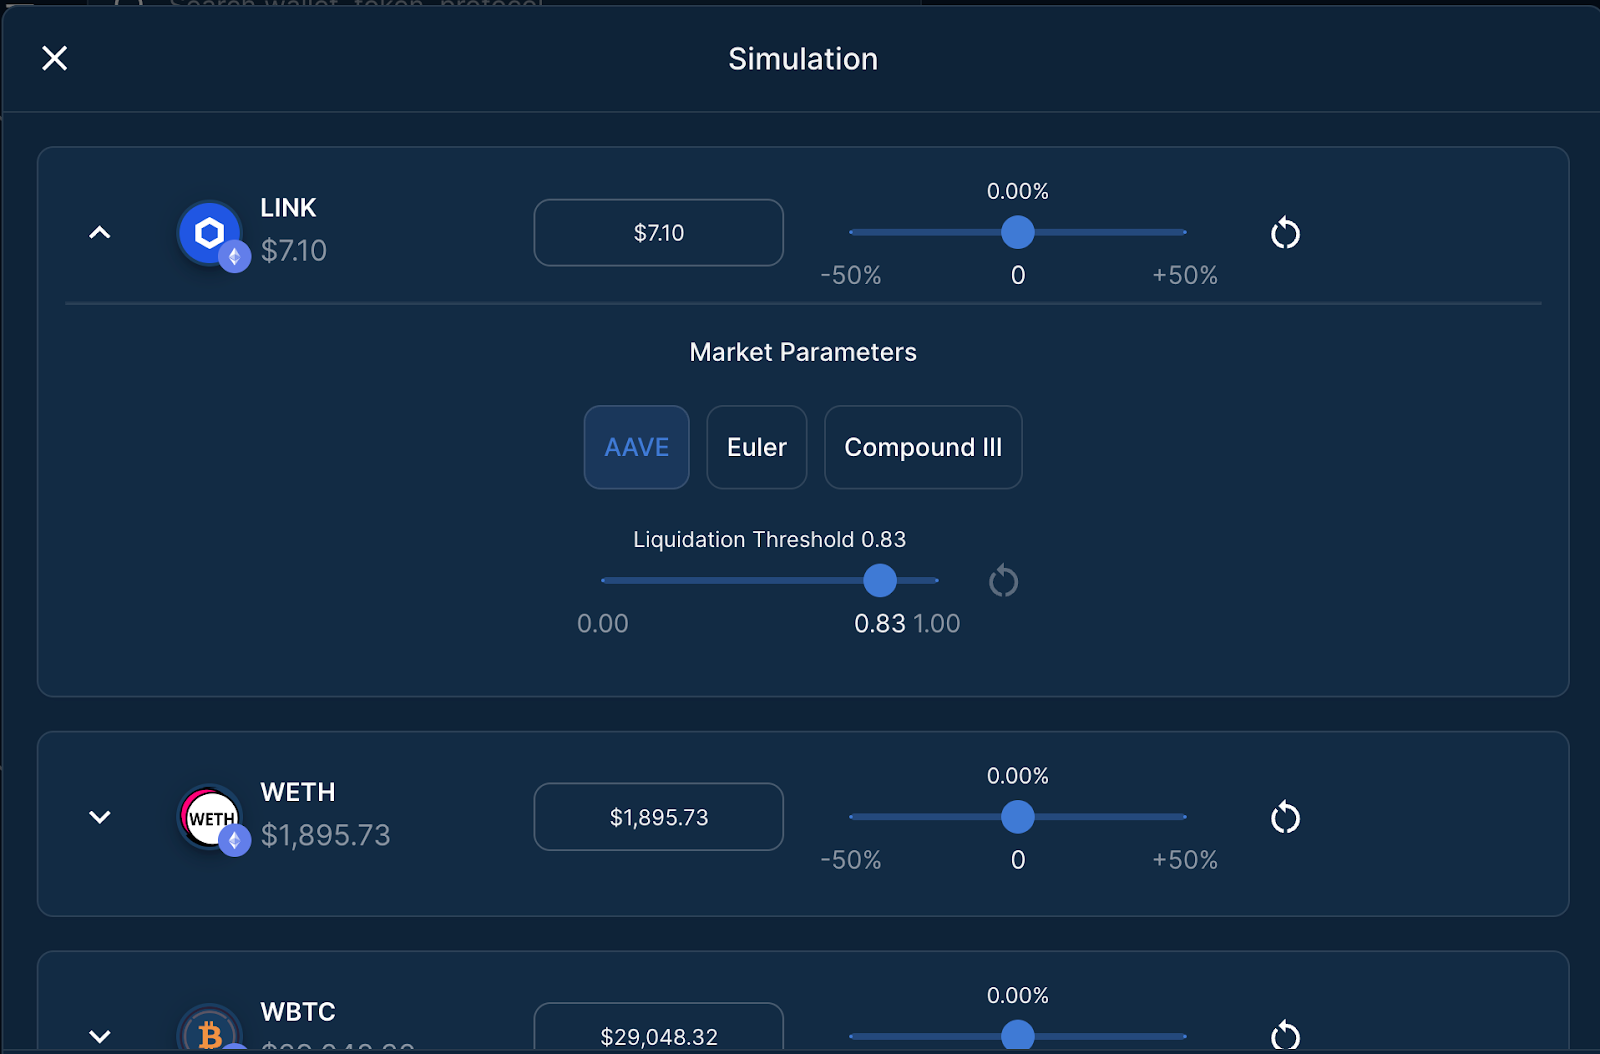
Task: Click the Market Parameters heading
Action: 803,352
